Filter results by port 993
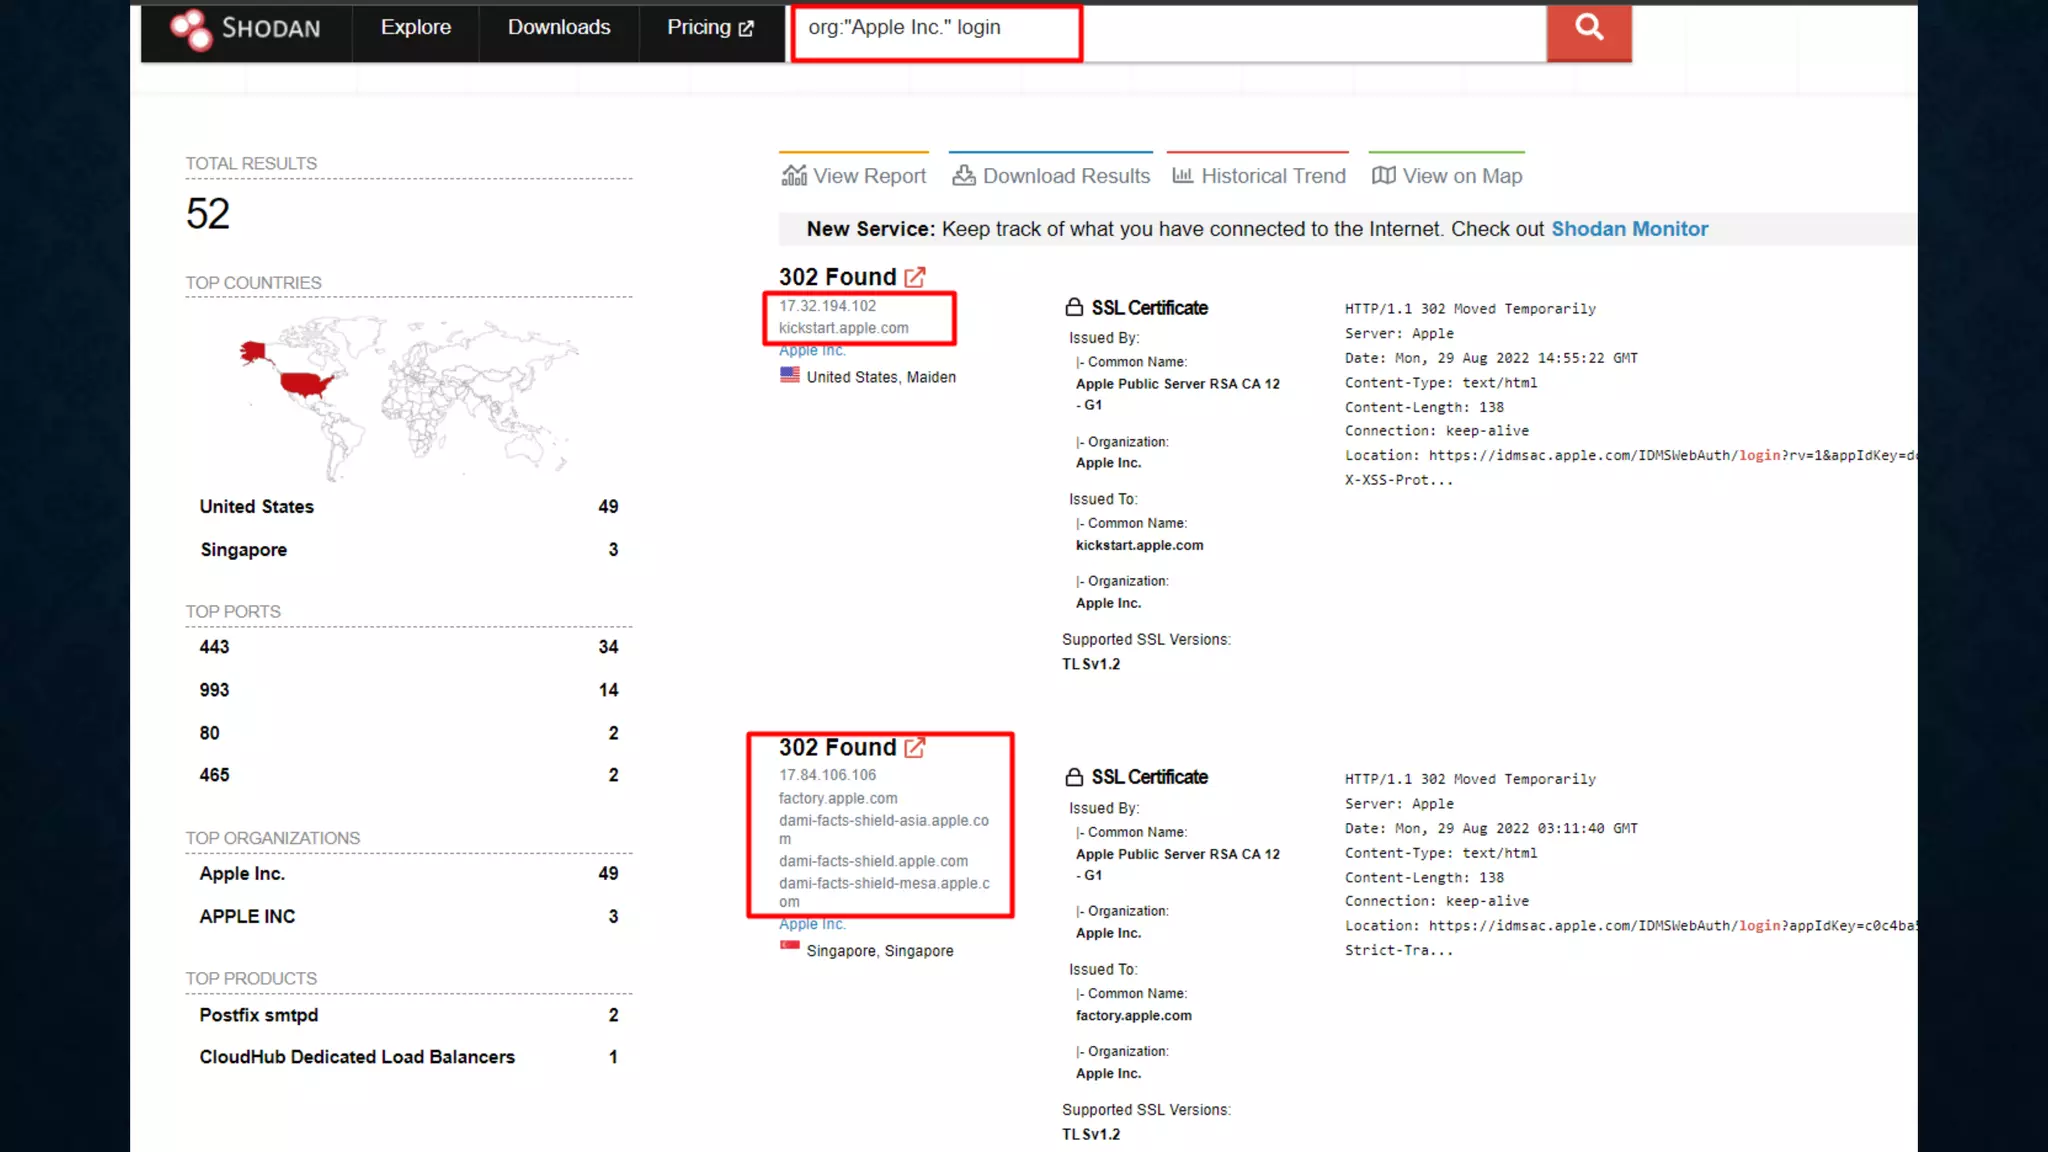Viewport: 2048px width, 1152px height. pos(214,690)
